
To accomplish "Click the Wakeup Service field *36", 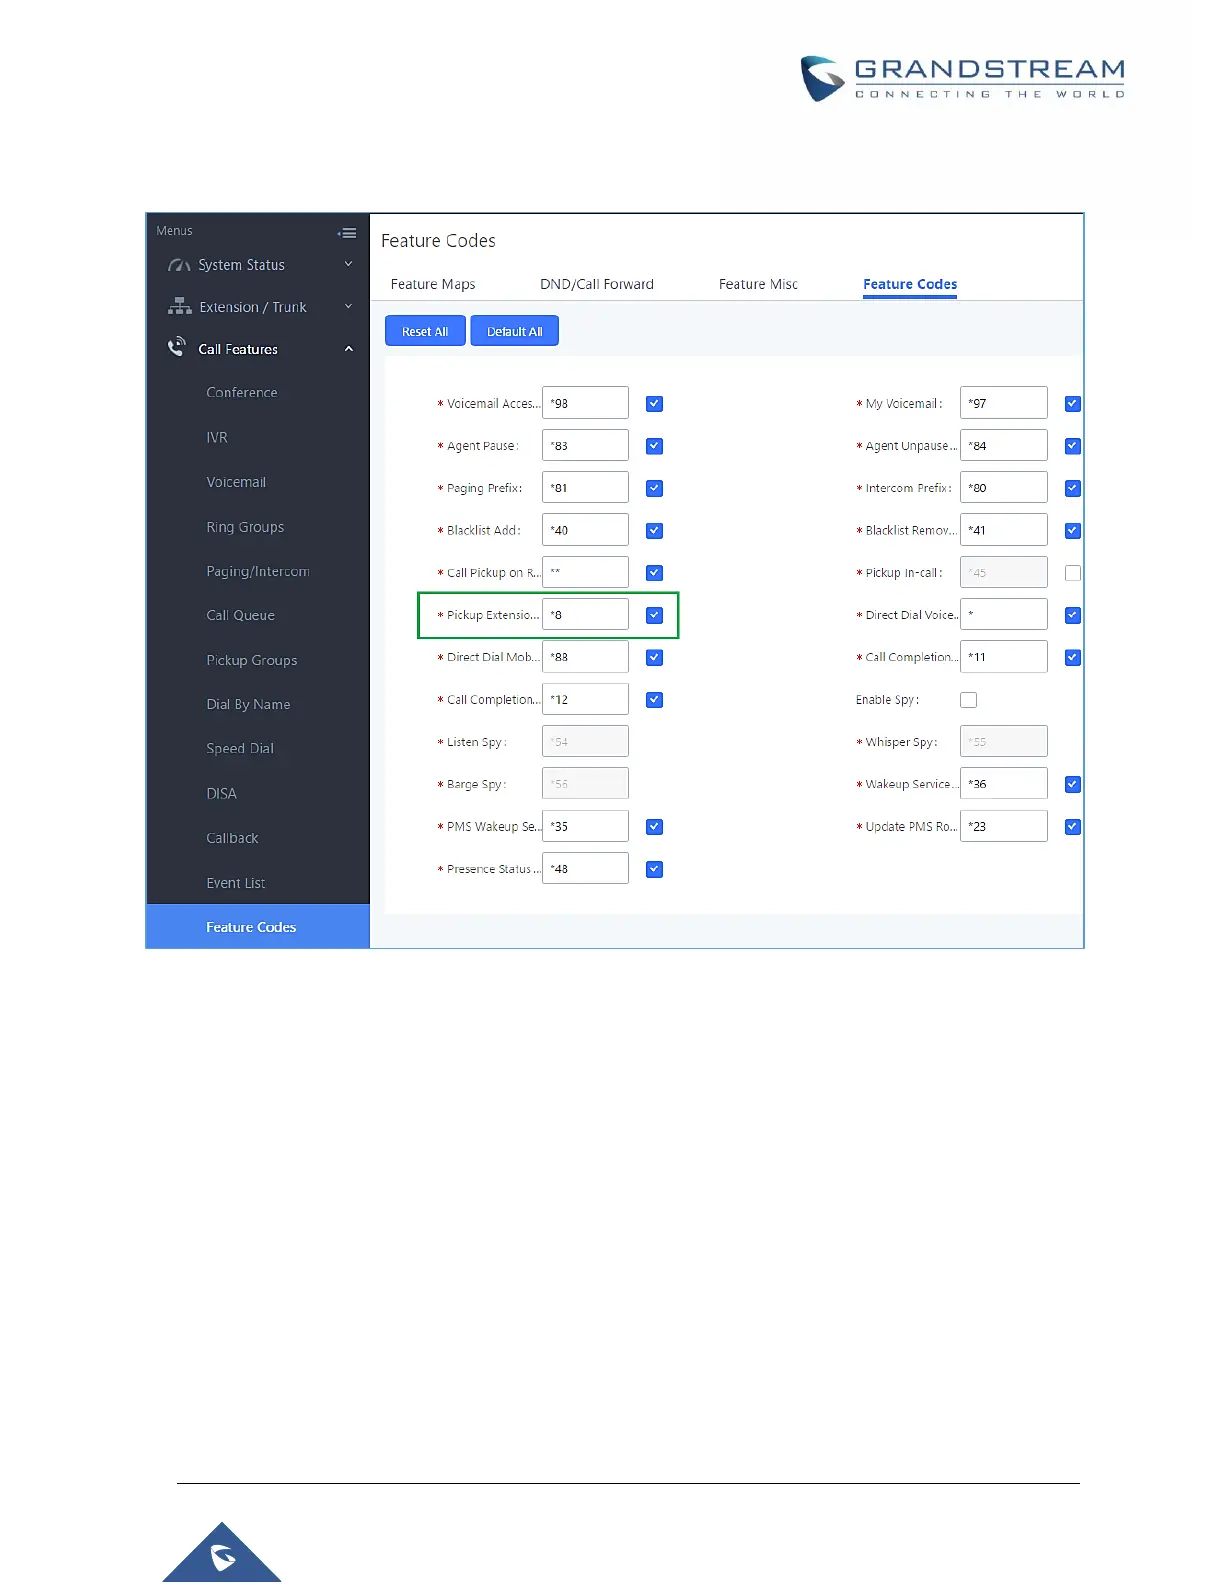I will point(1004,783).
